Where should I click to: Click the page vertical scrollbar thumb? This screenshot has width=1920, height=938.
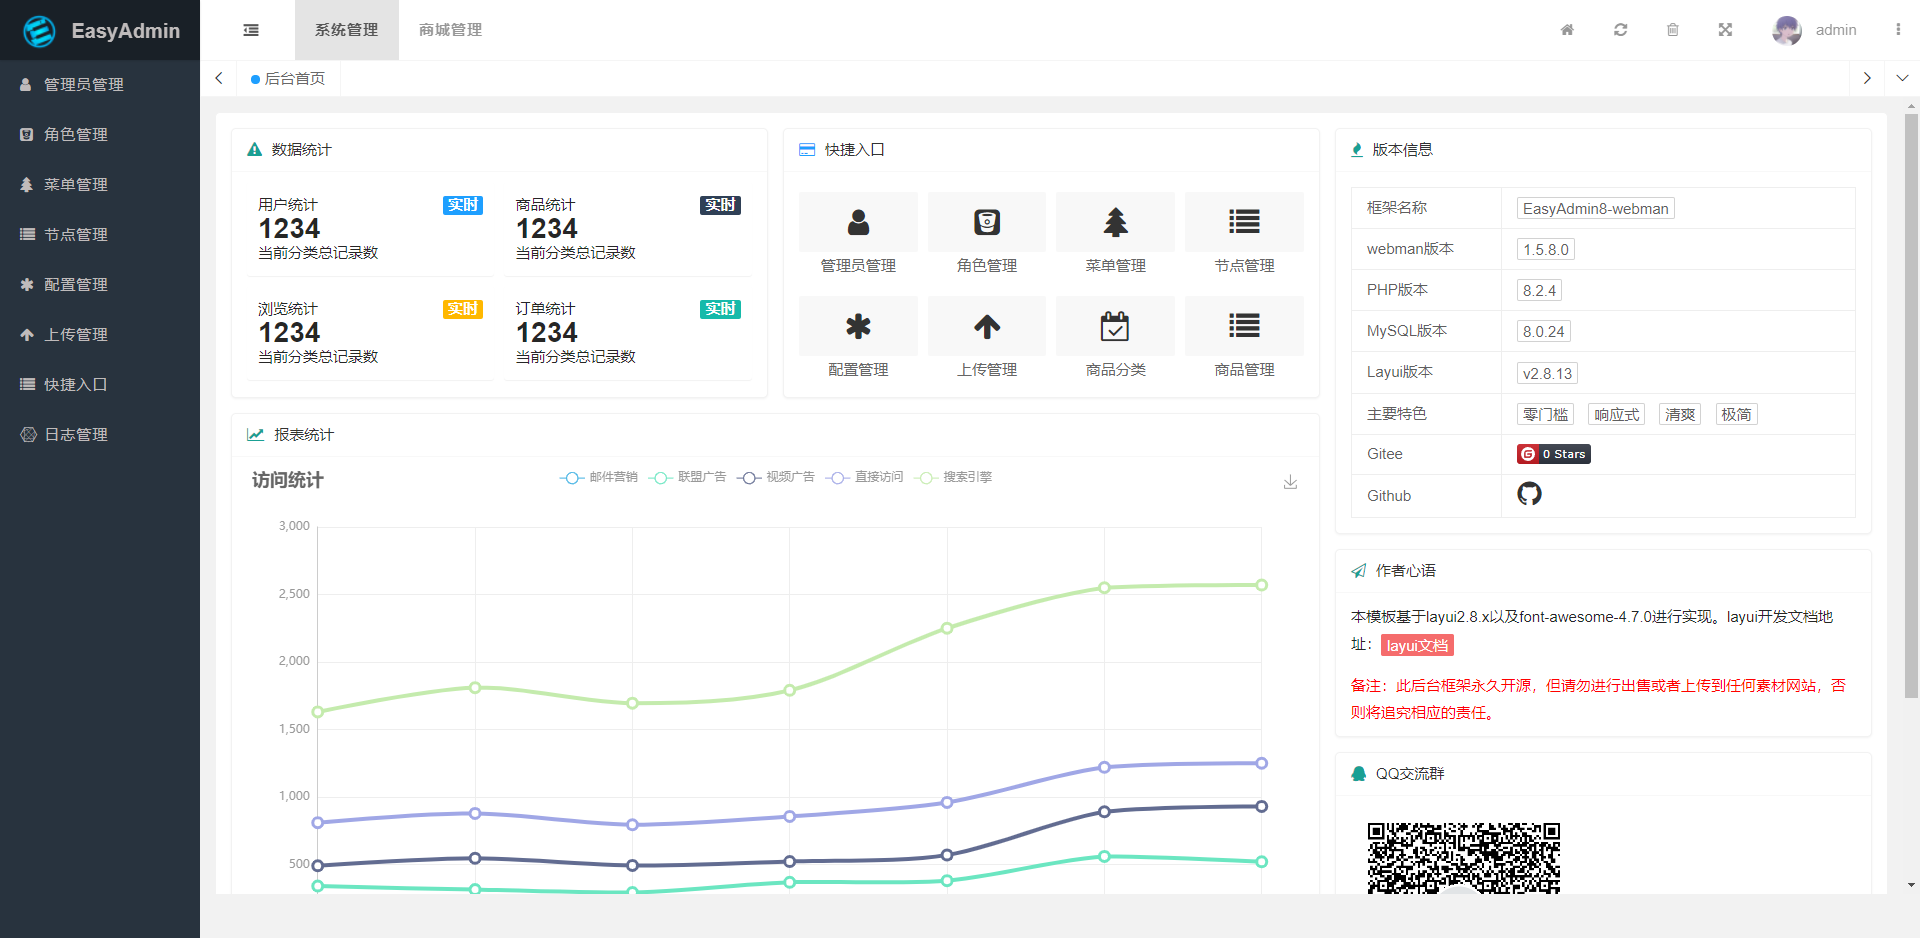pos(1911,405)
